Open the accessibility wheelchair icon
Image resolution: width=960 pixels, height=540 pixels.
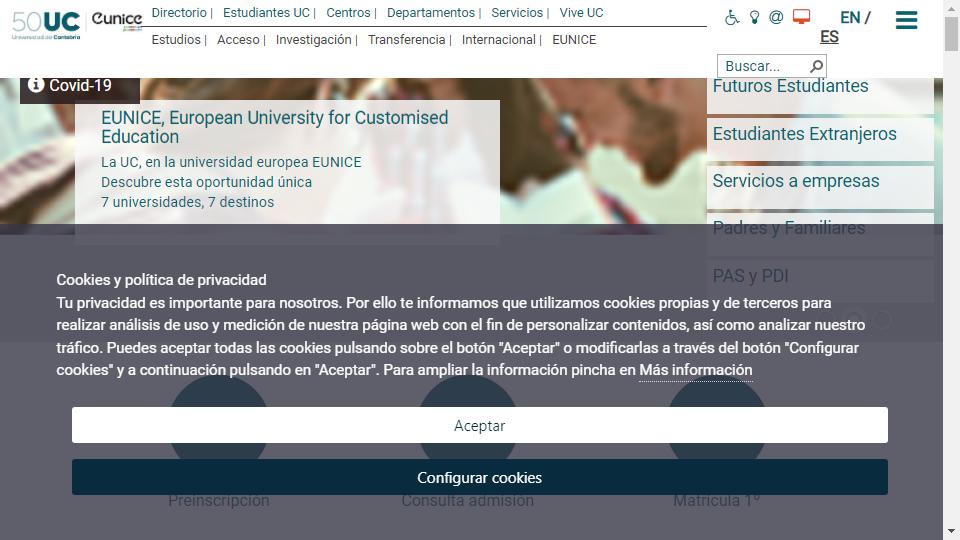pyautogui.click(x=732, y=18)
